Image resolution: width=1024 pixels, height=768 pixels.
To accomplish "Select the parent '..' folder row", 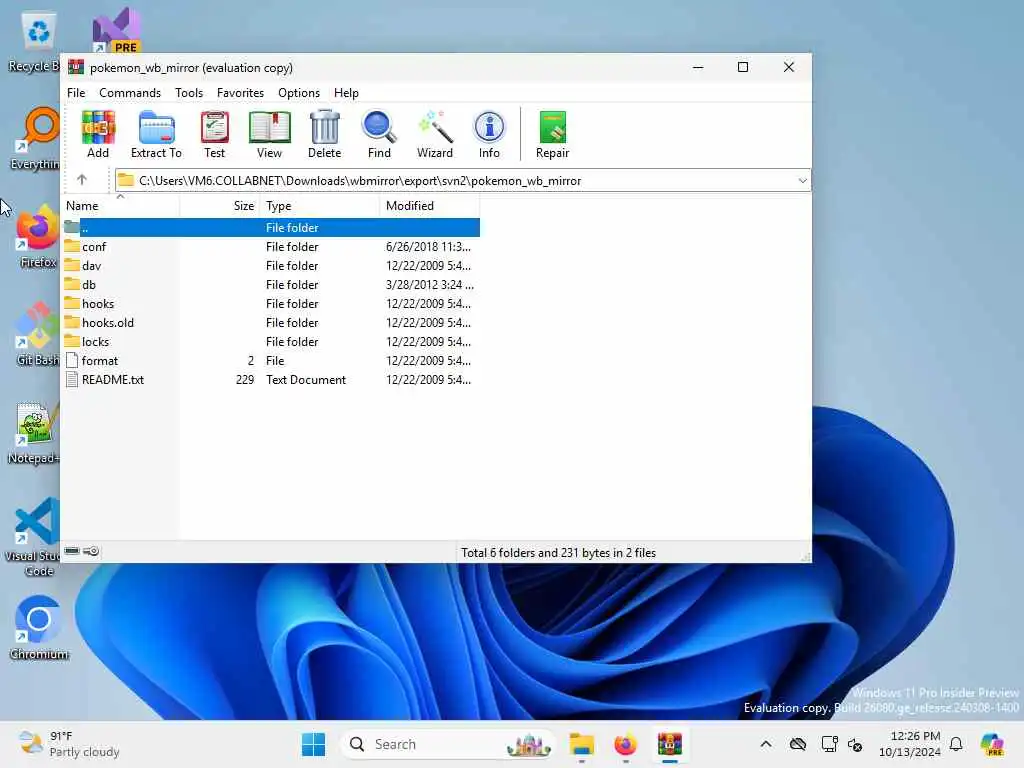I will tap(271, 227).
